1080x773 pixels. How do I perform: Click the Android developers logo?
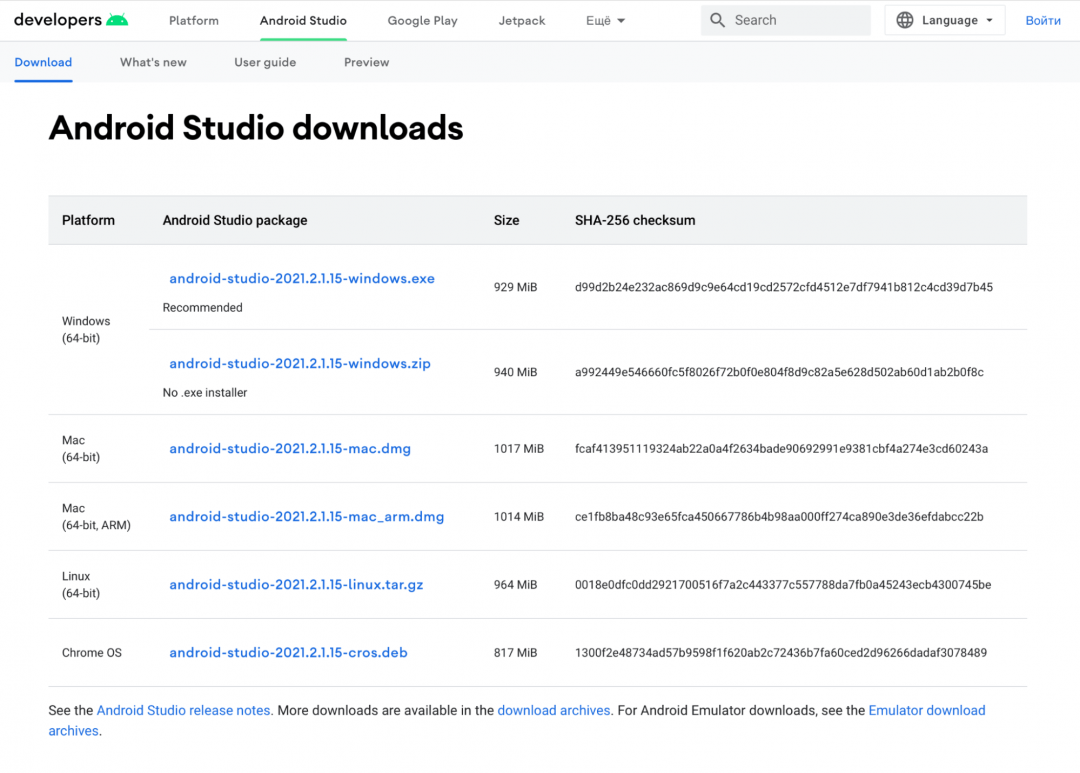(x=70, y=20)
